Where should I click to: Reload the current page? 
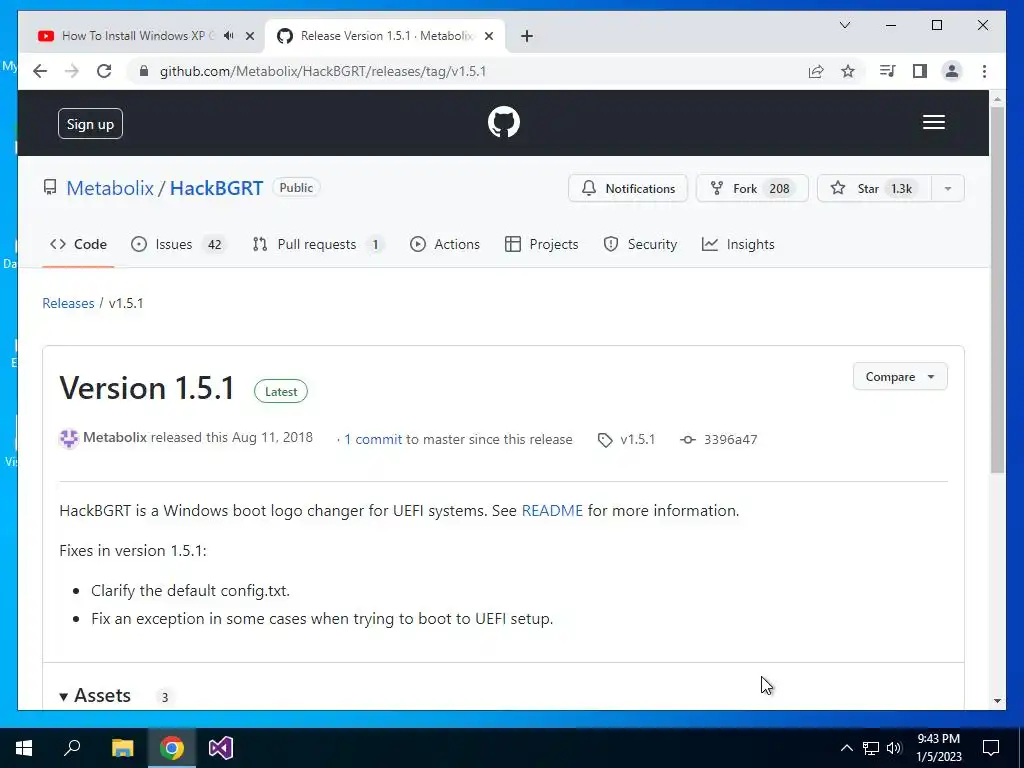coord(104,71)
